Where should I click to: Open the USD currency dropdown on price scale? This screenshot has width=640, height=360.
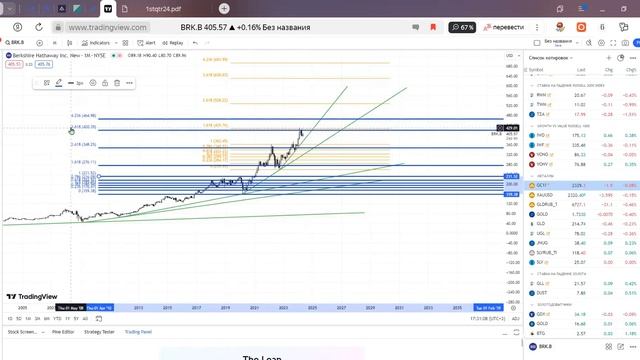point(513,56)
